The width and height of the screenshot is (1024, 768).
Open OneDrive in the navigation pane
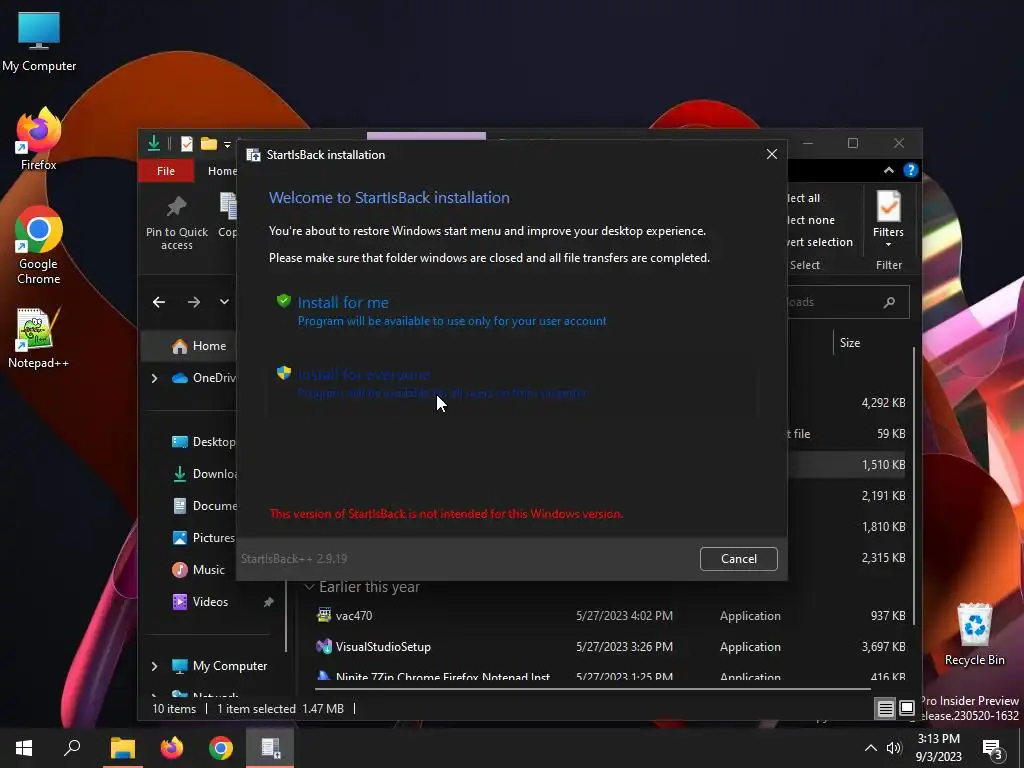tap(204, 378)
